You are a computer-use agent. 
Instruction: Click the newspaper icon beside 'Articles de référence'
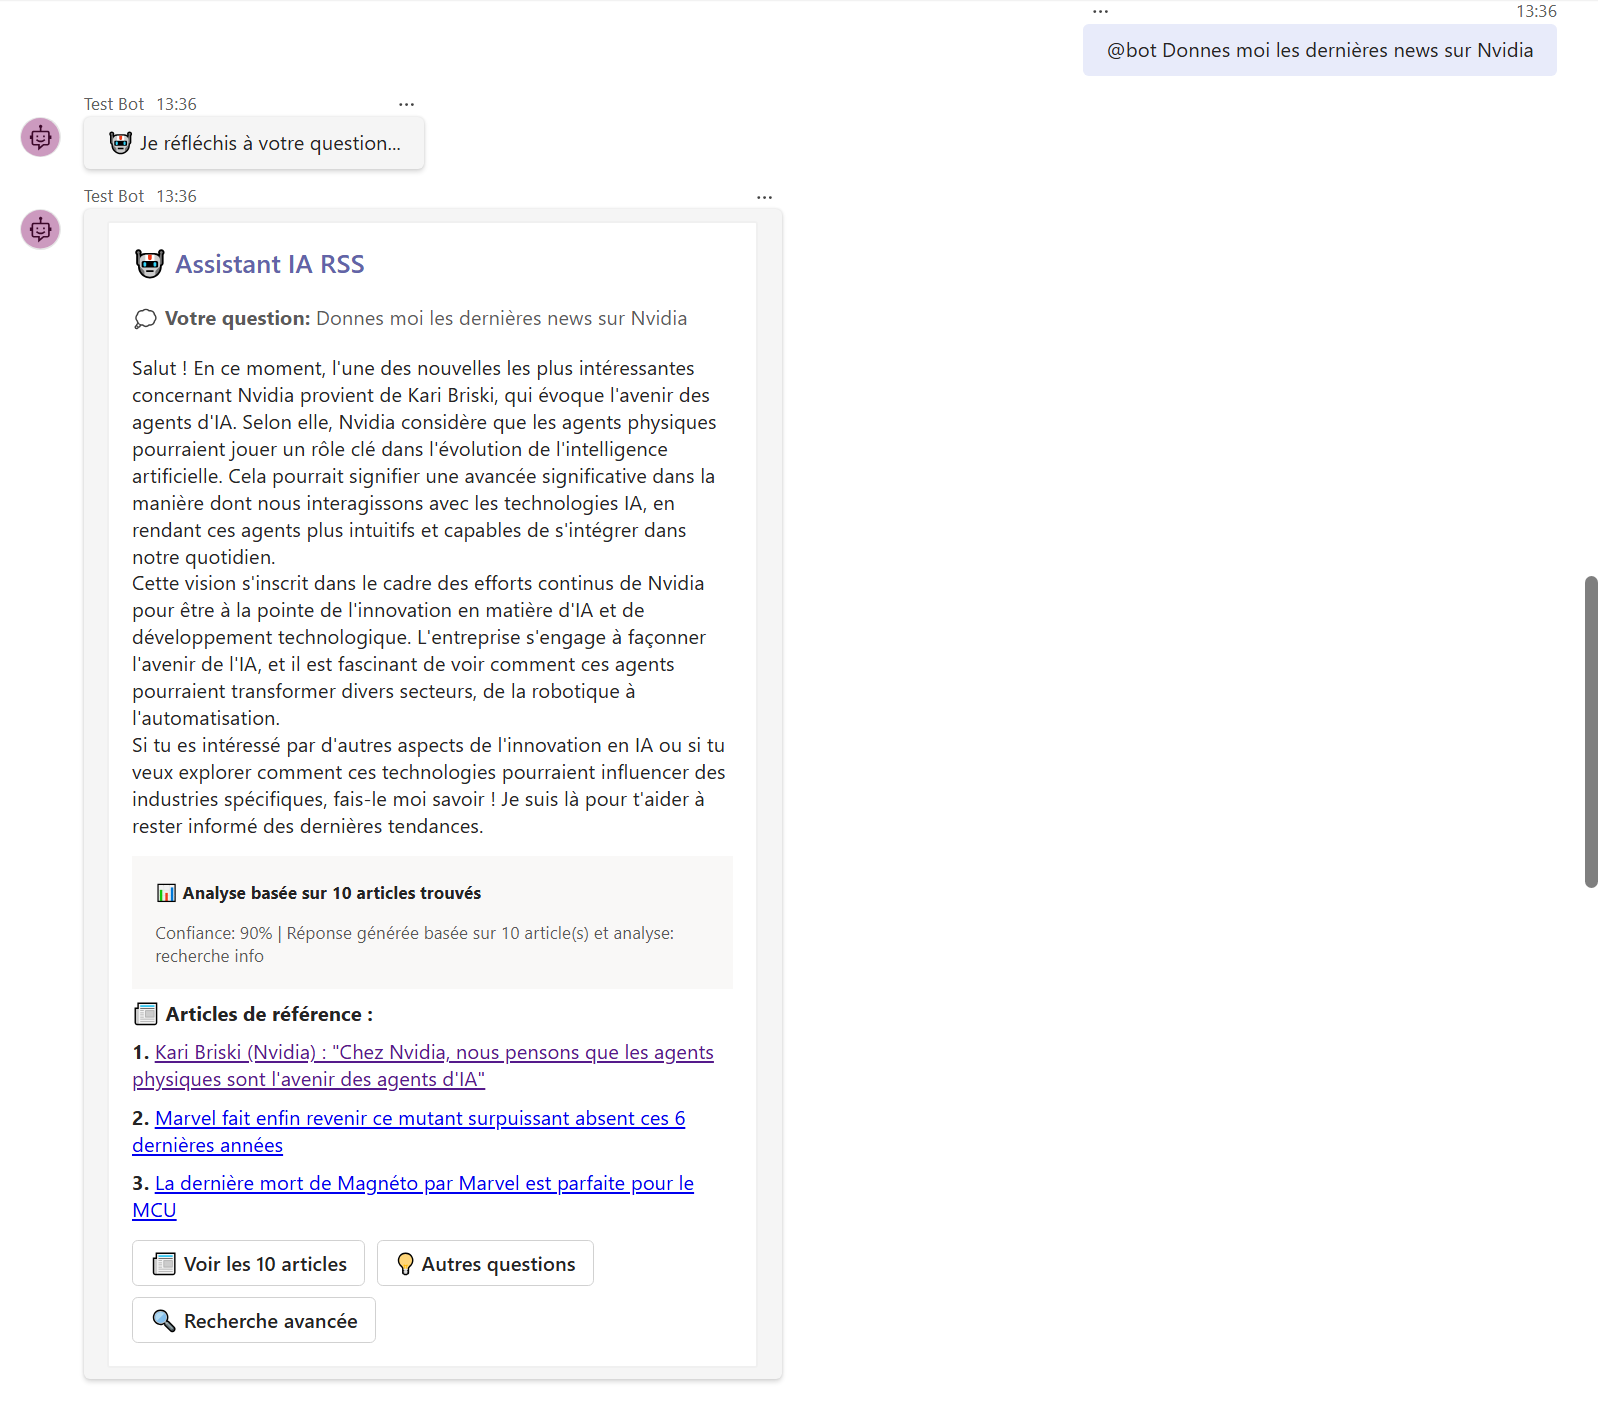[146, 1014]
